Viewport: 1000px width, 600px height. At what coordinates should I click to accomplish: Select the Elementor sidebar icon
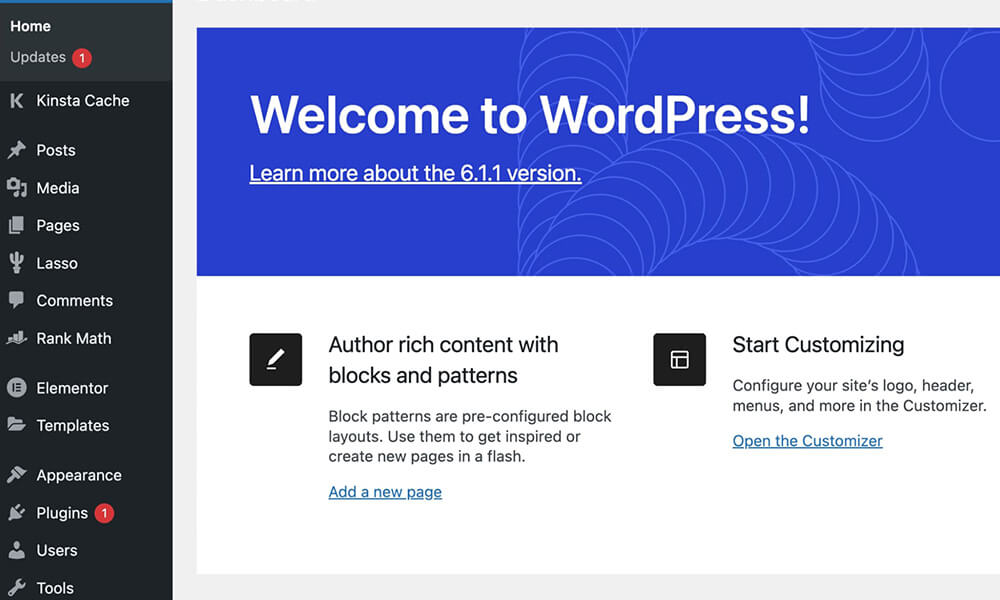17,388
